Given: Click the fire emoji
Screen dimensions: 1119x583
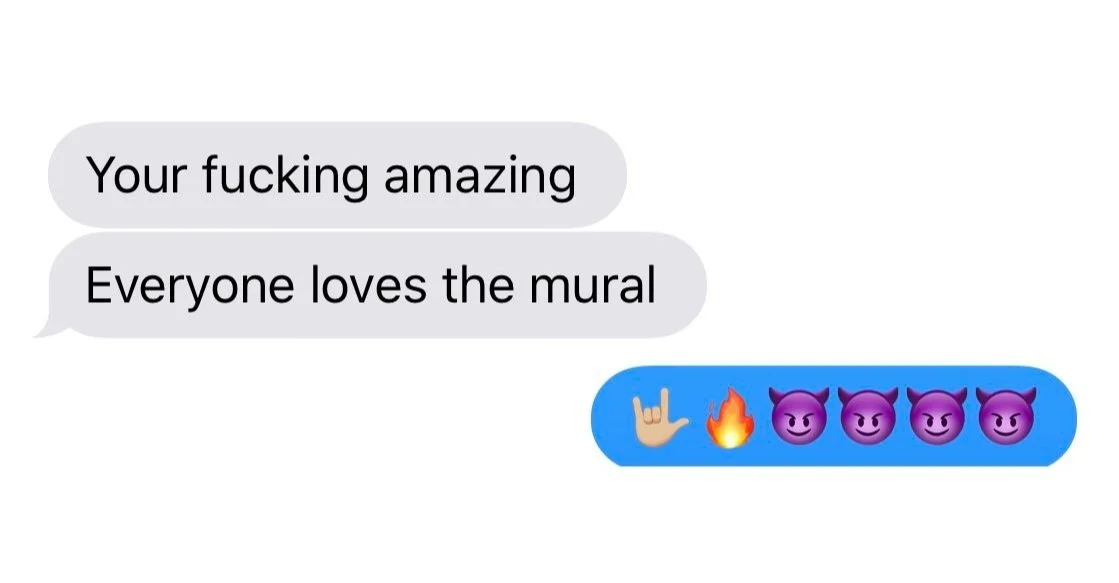Looking at the screenshot, I should 729,417.
